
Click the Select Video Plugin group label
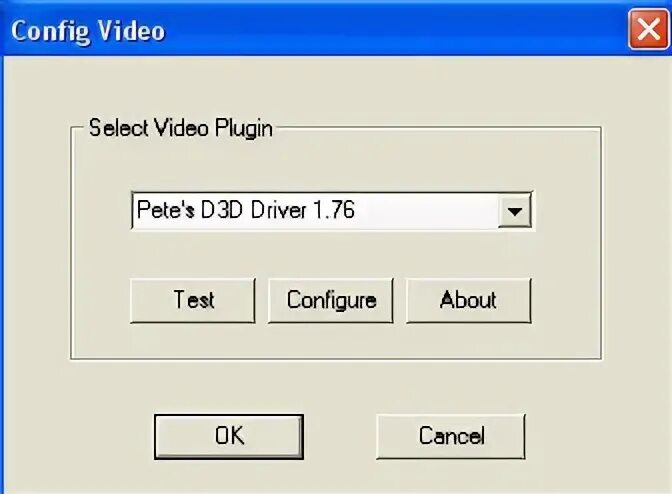180,128
